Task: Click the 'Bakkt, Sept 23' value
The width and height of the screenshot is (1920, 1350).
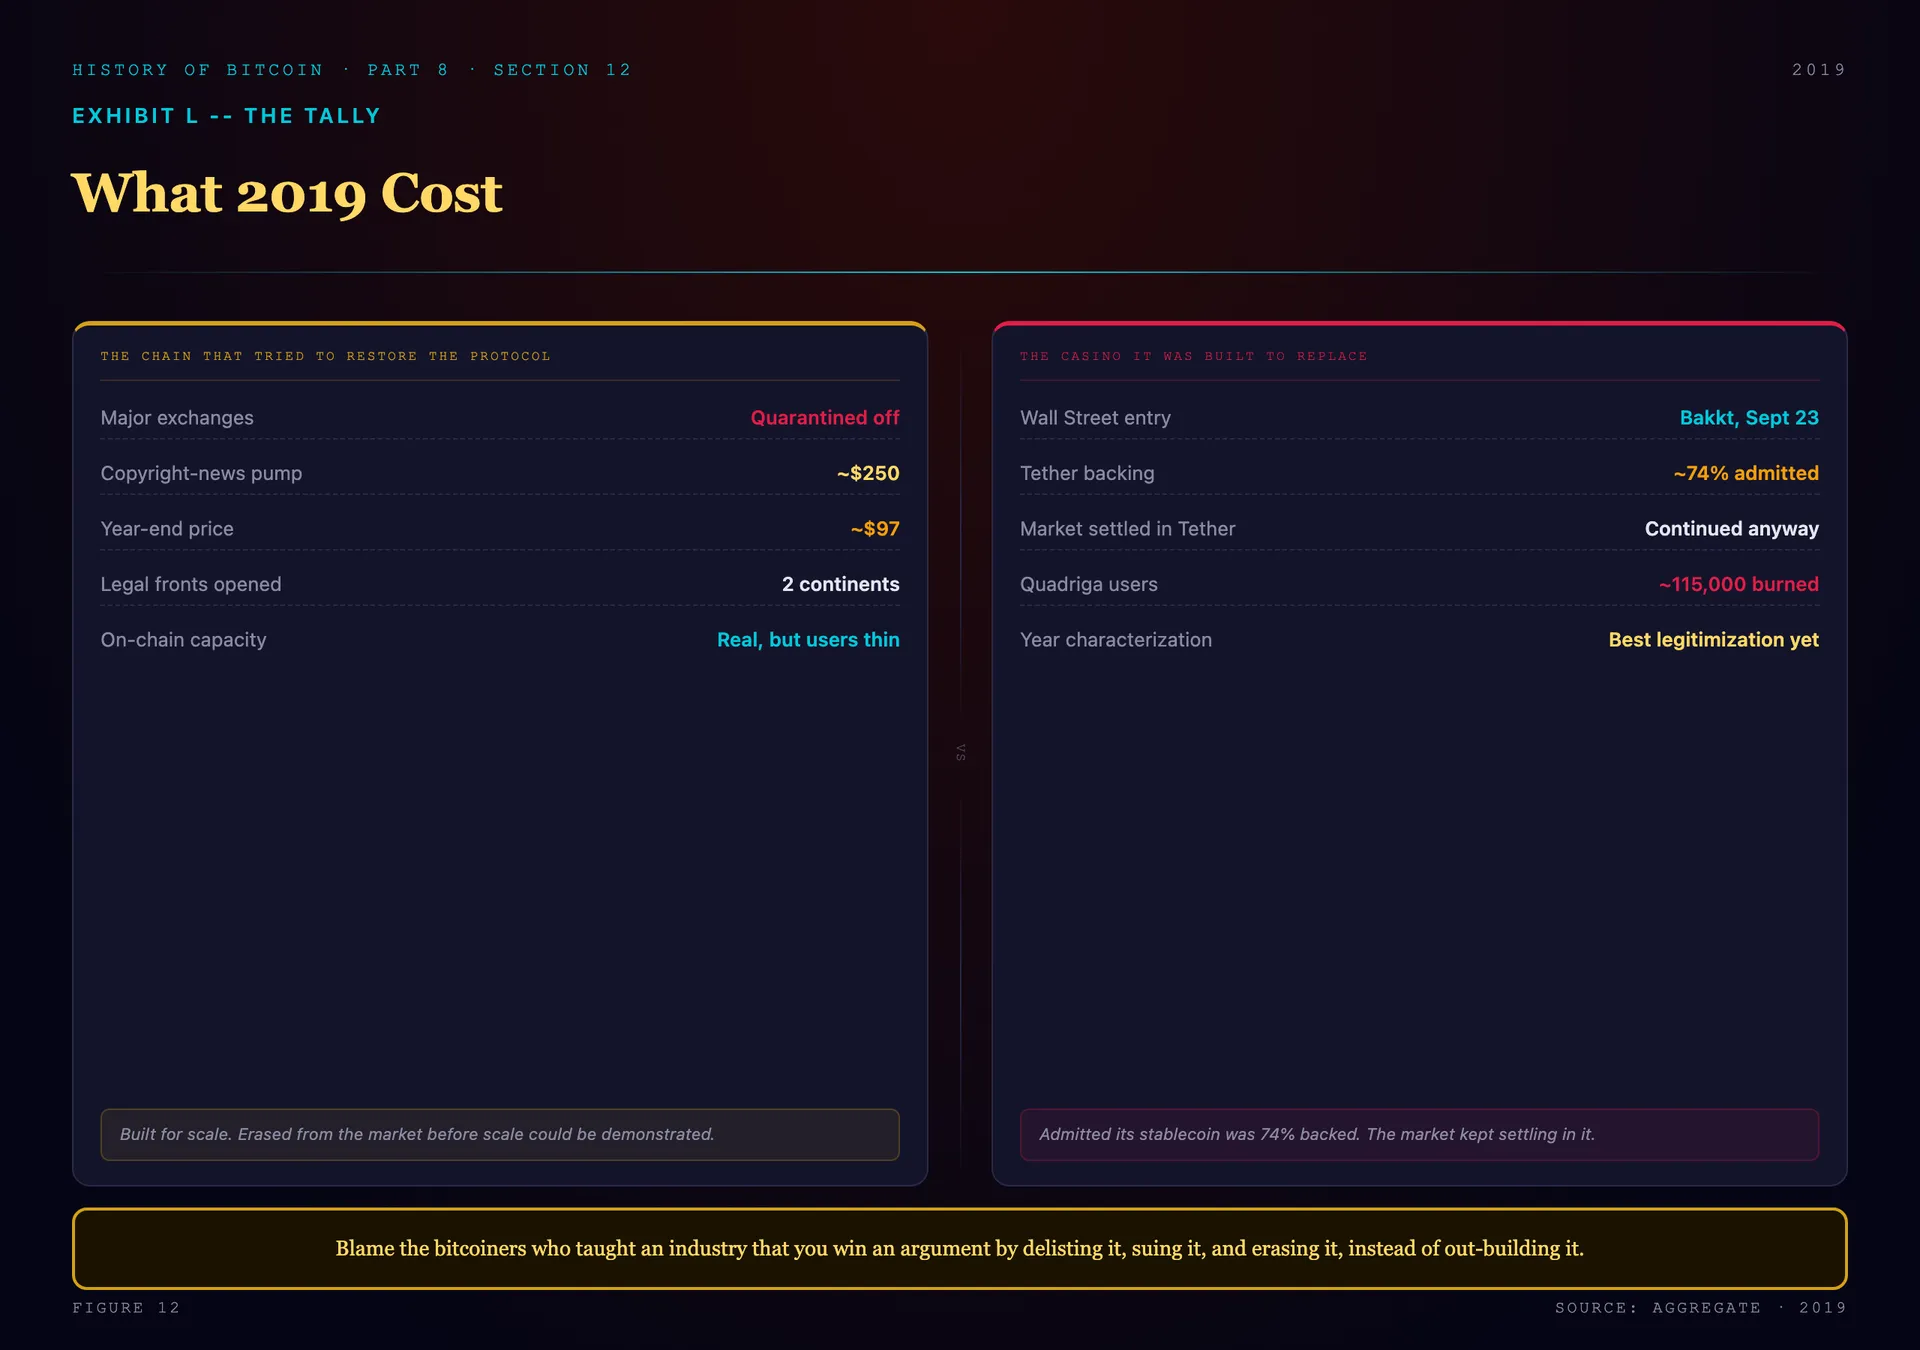Action: pyautogui.click(x=1749, y=418)
